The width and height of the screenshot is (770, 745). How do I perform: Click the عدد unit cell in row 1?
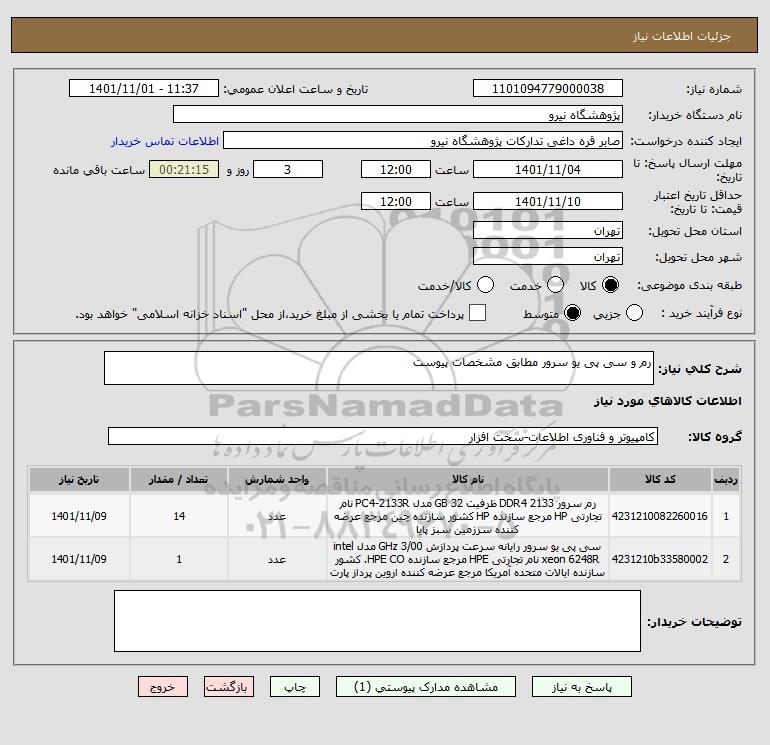coord(277,516)
